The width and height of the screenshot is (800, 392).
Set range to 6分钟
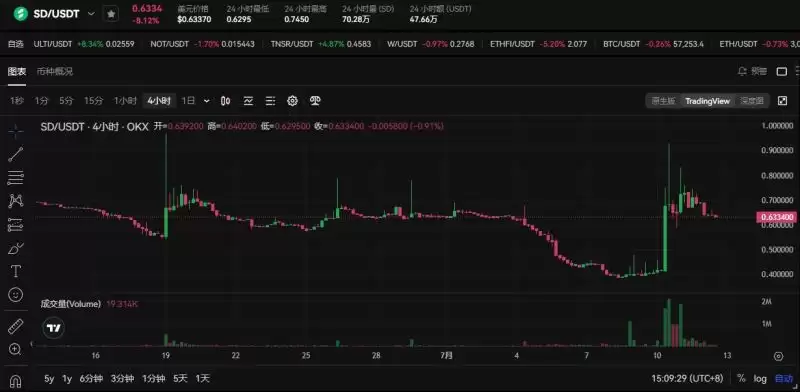(x=91, y=379)
